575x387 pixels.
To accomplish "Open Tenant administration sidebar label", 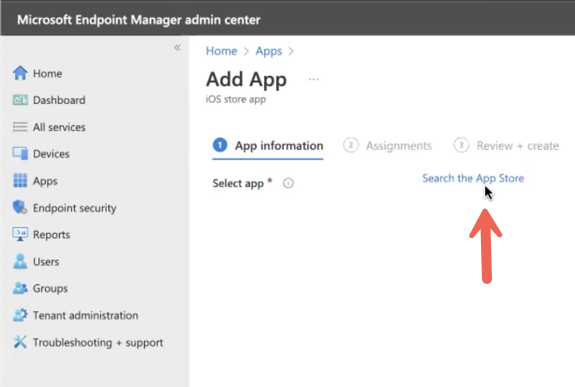I will point(85,315).
